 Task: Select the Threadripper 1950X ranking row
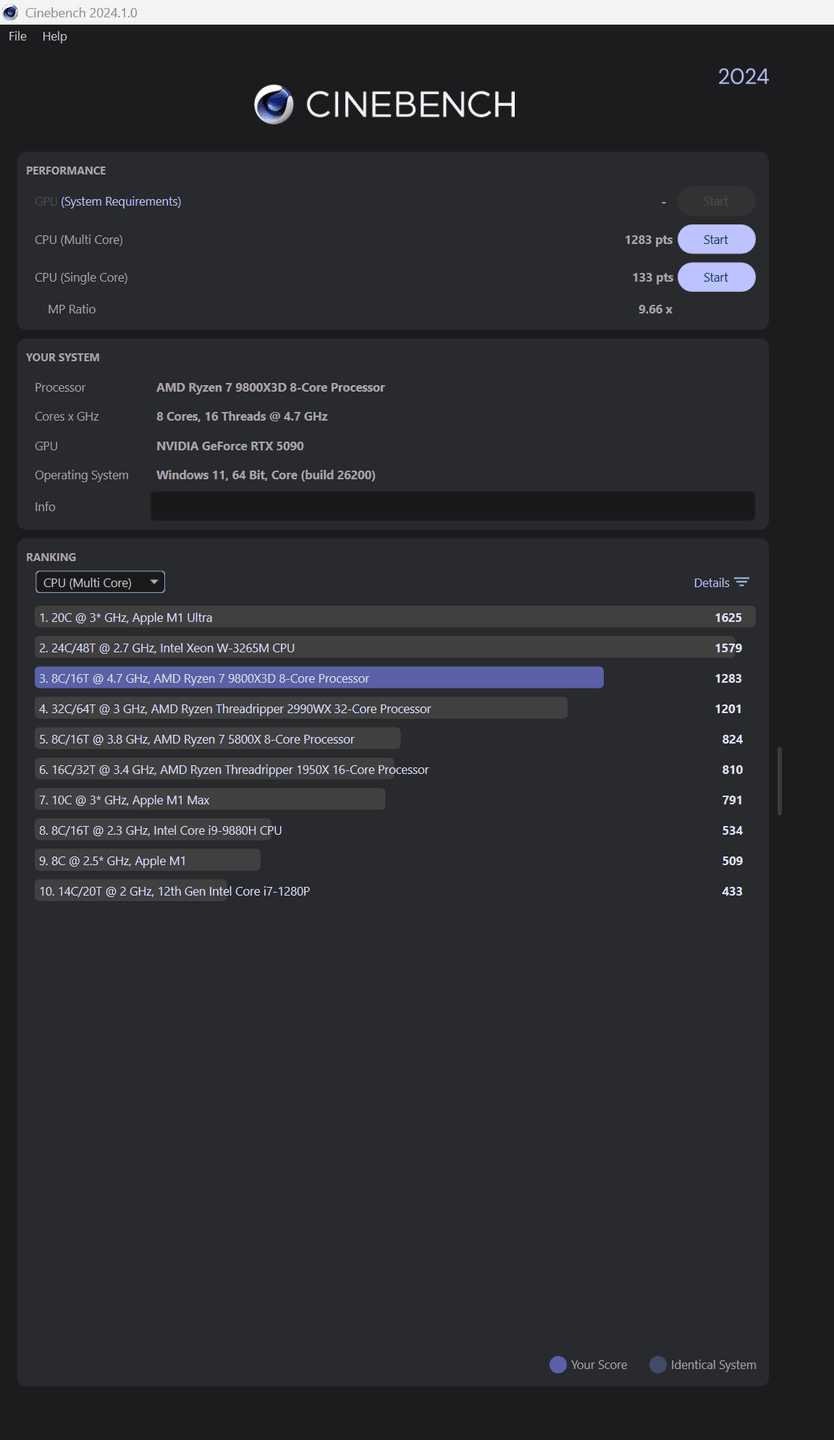click(395, 770)
